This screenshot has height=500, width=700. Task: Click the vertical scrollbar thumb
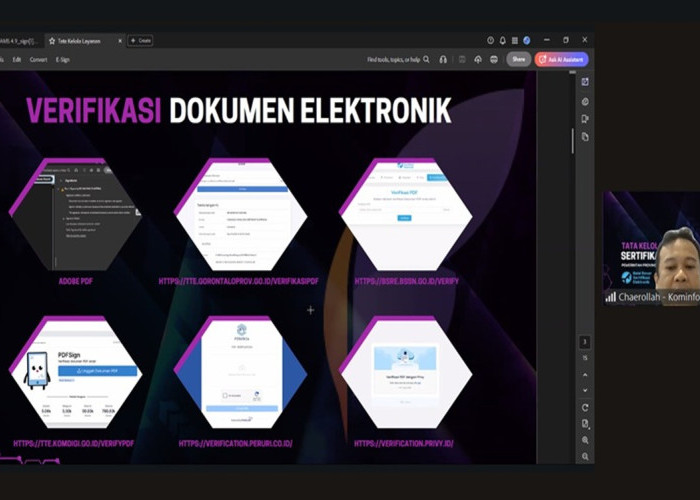pos(573,141)
